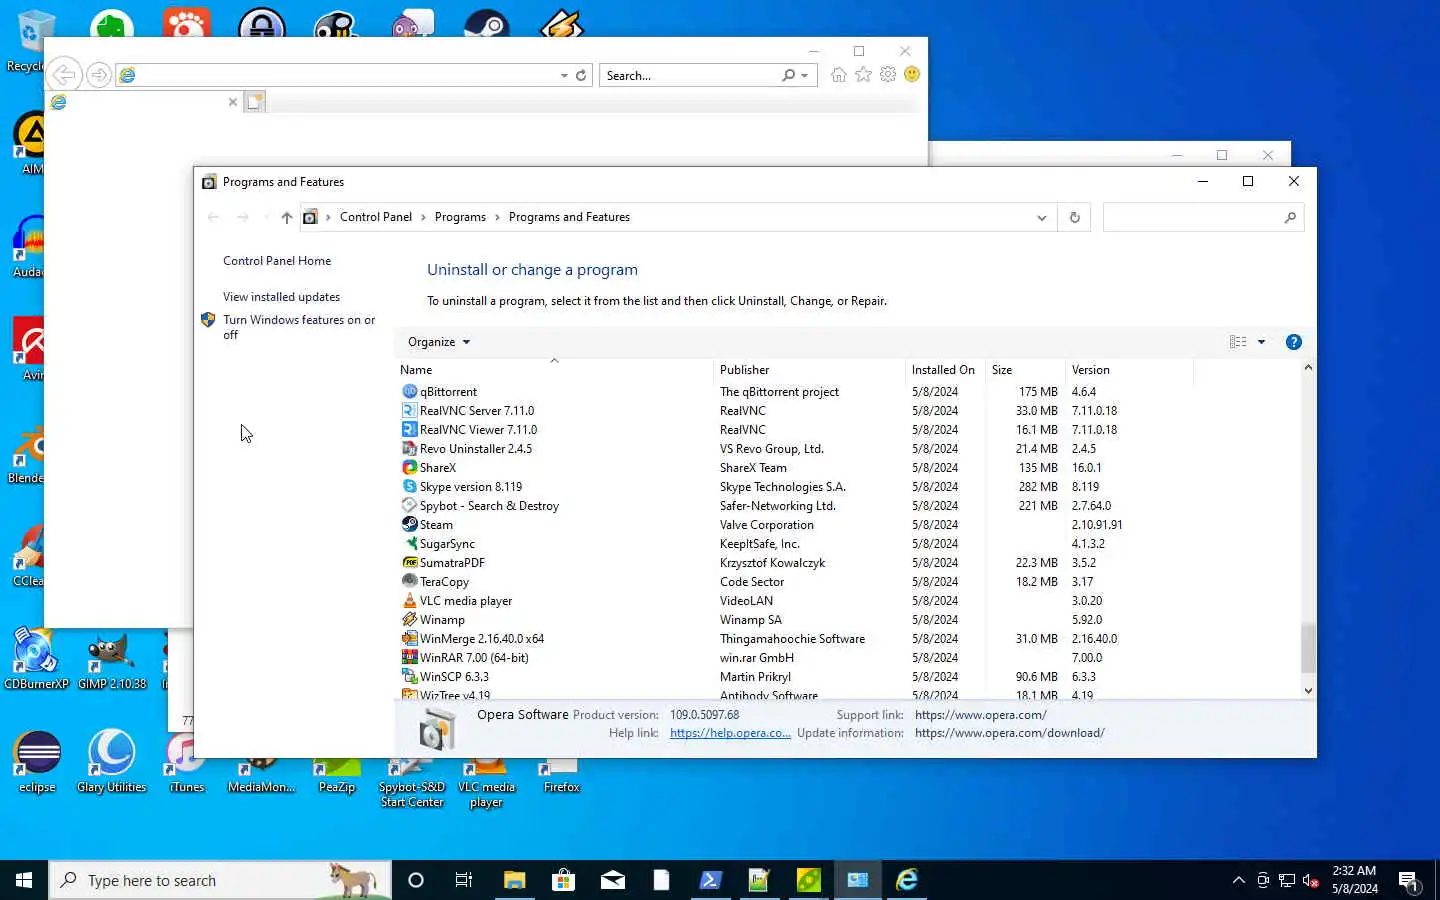Click the scroll up arrow in program list
The height and width of the screenshot is (900, 1440).
[1308, 368]
